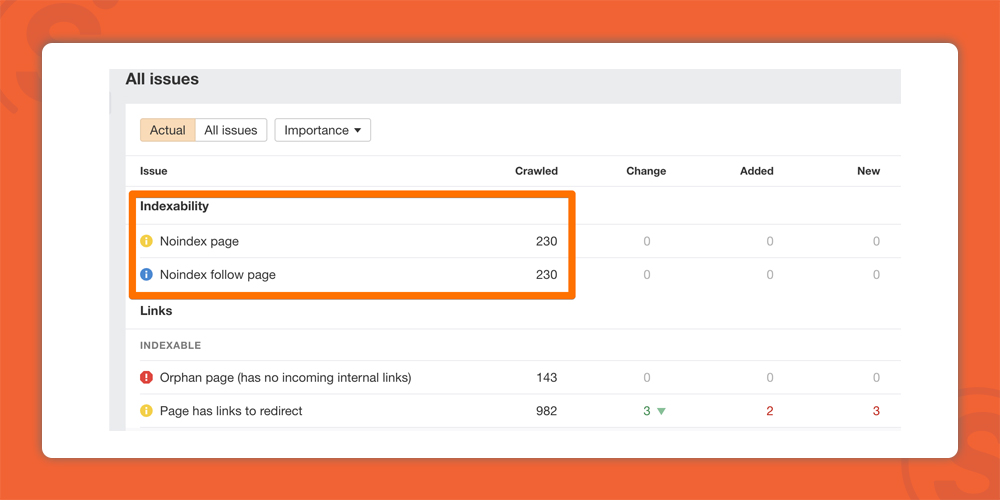Viewport: 1000px width, 500px height.
Task: Click the yellow icon beside Page has links to redirect
Action: point(146,411)
